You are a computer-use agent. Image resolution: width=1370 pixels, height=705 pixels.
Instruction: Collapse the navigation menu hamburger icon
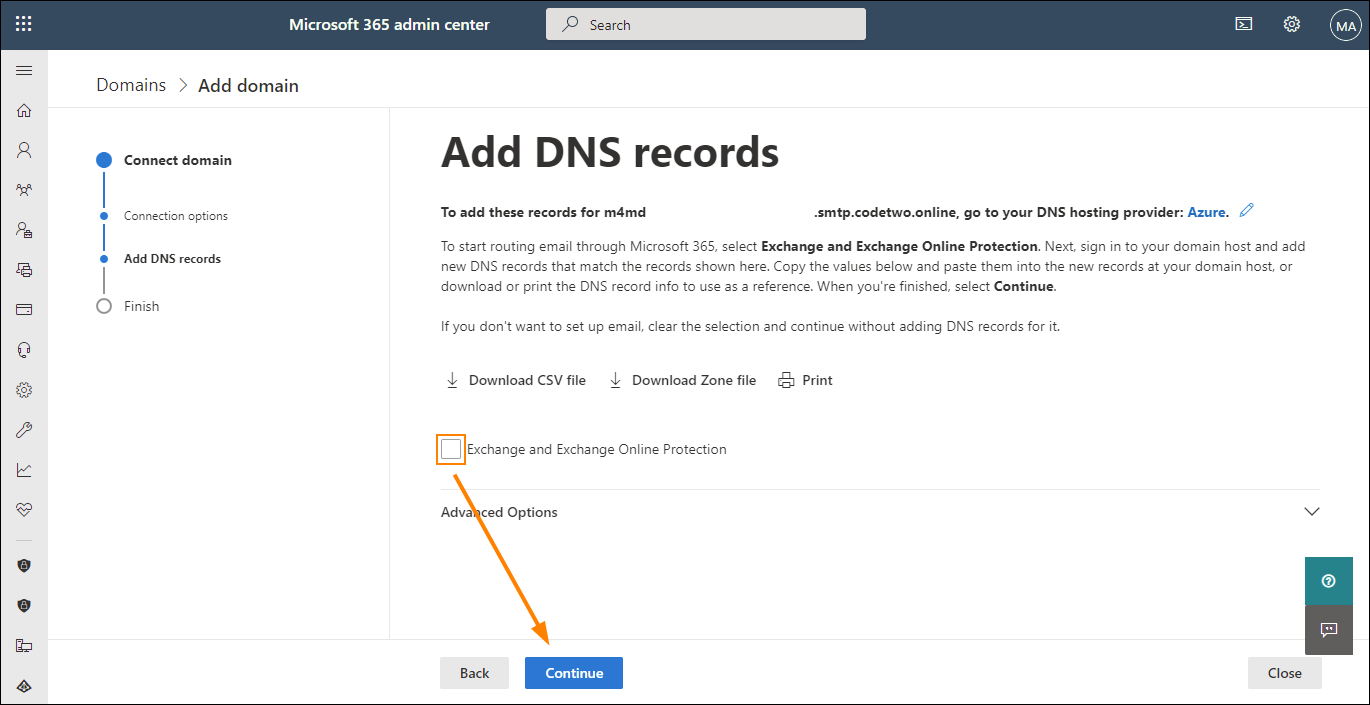pos(24,71)
